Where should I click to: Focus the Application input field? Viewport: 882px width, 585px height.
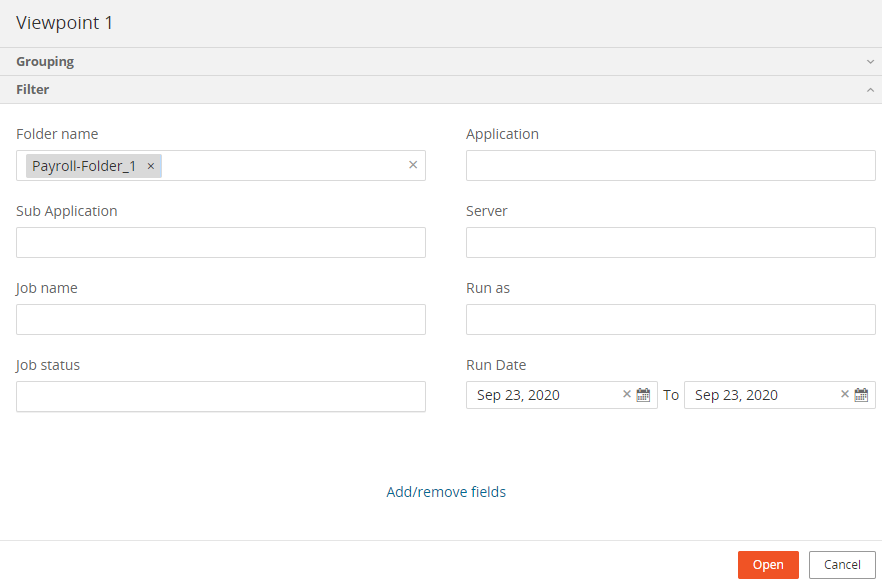(x=670, y=166)
